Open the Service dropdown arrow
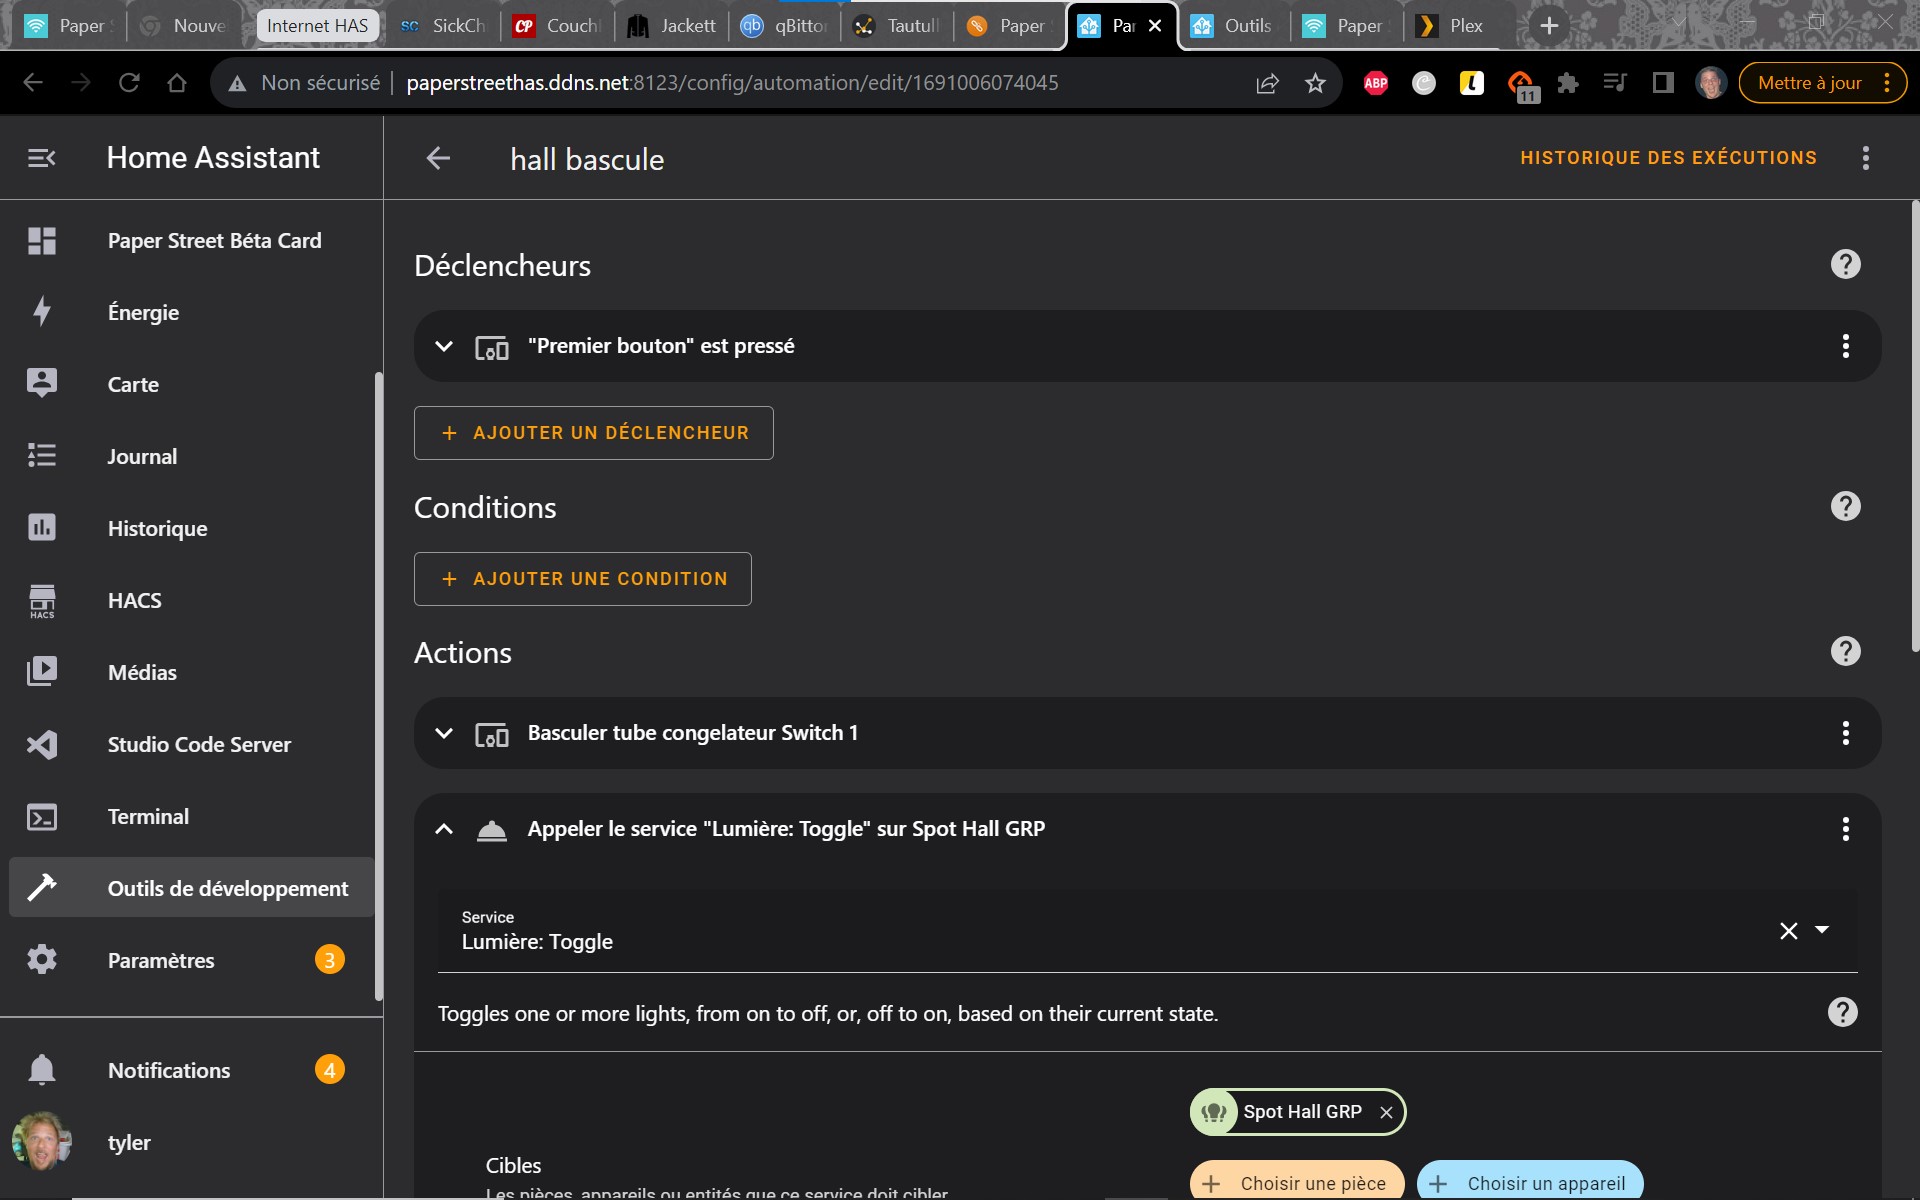 pos(1822,930)
